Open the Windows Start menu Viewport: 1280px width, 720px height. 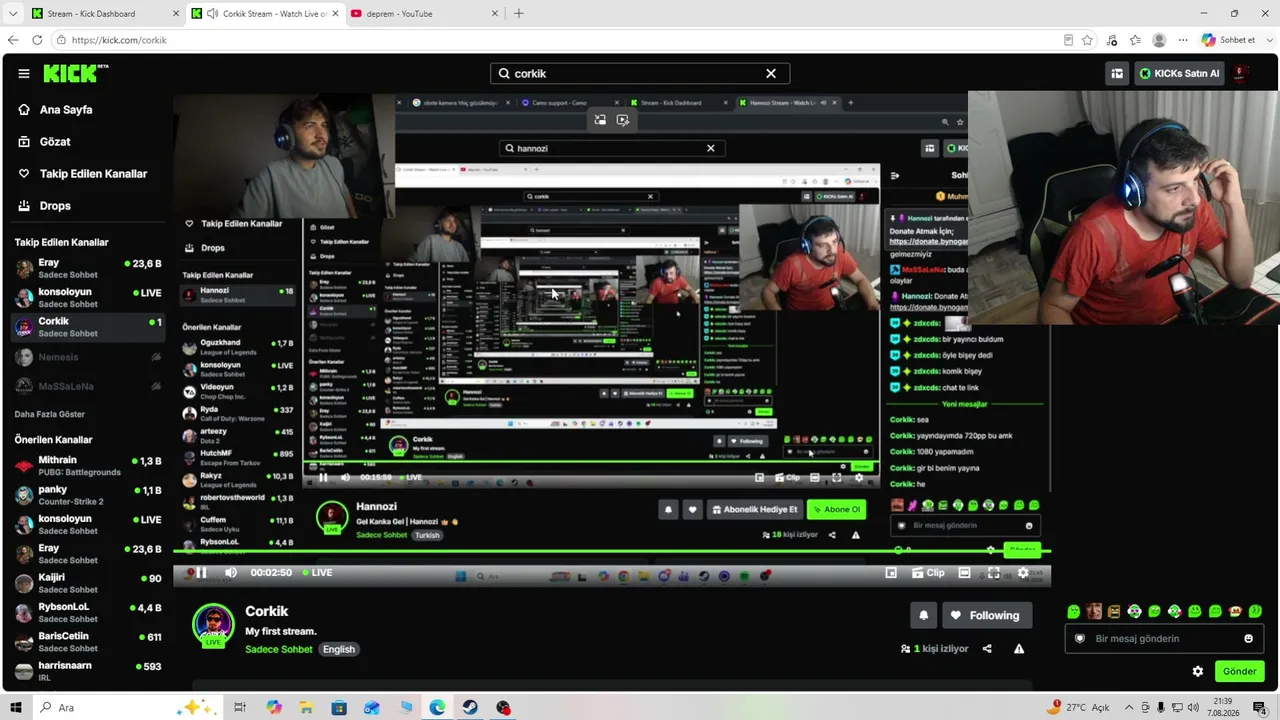tap(15, 708)
